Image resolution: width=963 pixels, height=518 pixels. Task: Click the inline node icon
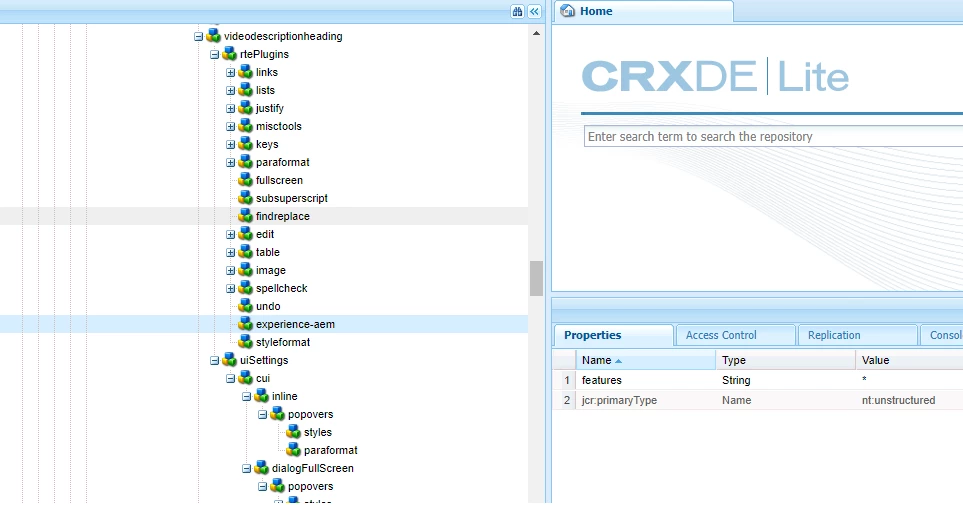pos(262,396)
